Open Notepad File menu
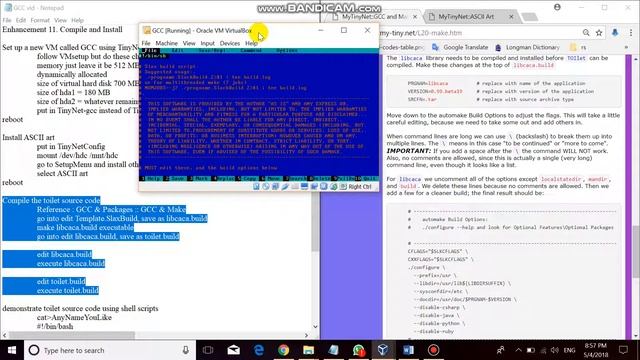 pyautogui.click(x=7, y=20)
